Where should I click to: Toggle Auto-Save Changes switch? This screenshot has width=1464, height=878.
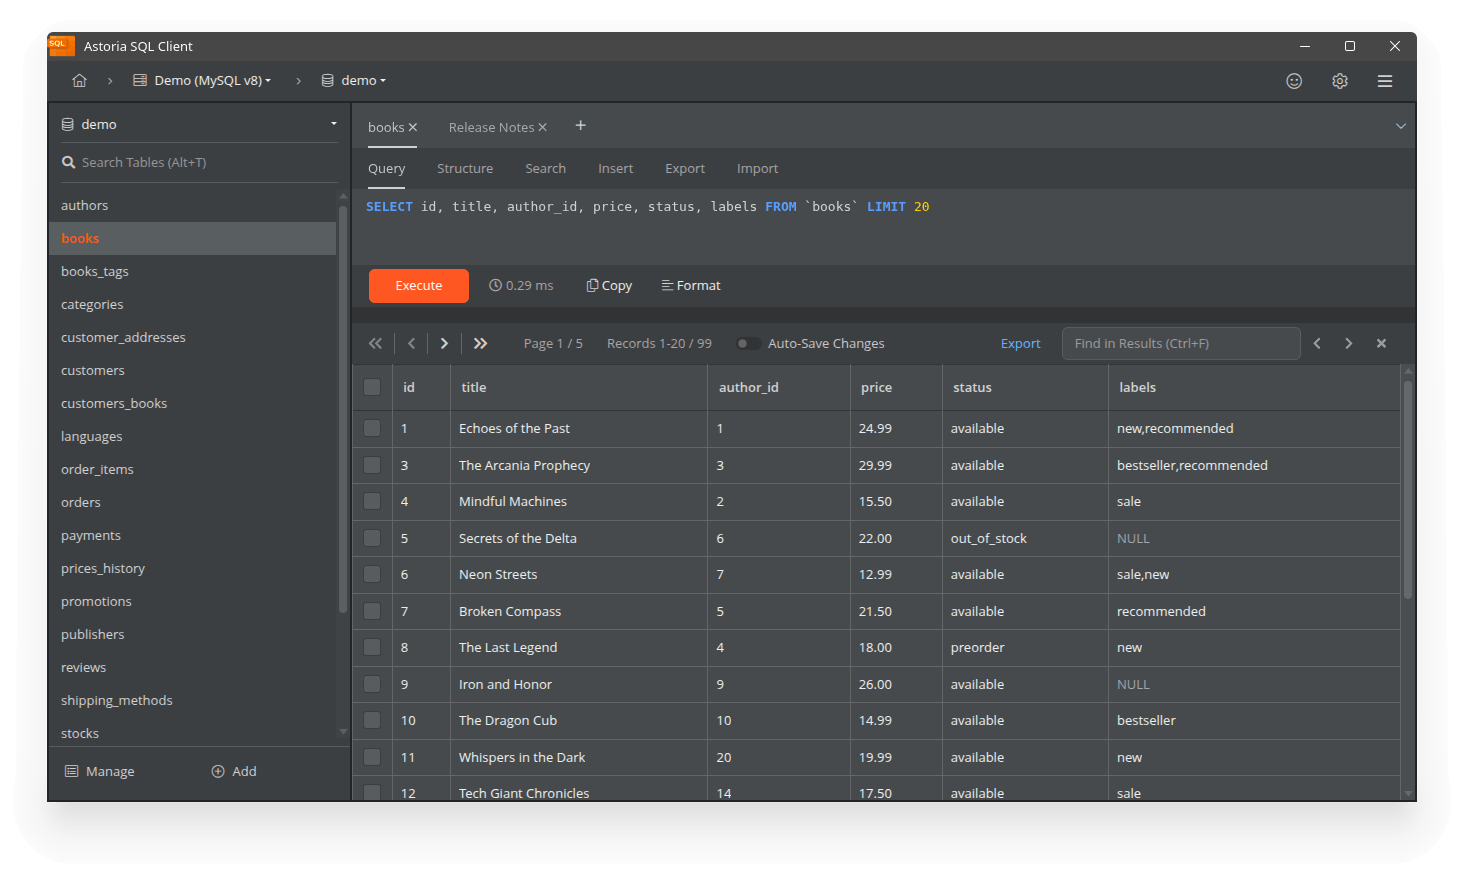pos(748,343)
